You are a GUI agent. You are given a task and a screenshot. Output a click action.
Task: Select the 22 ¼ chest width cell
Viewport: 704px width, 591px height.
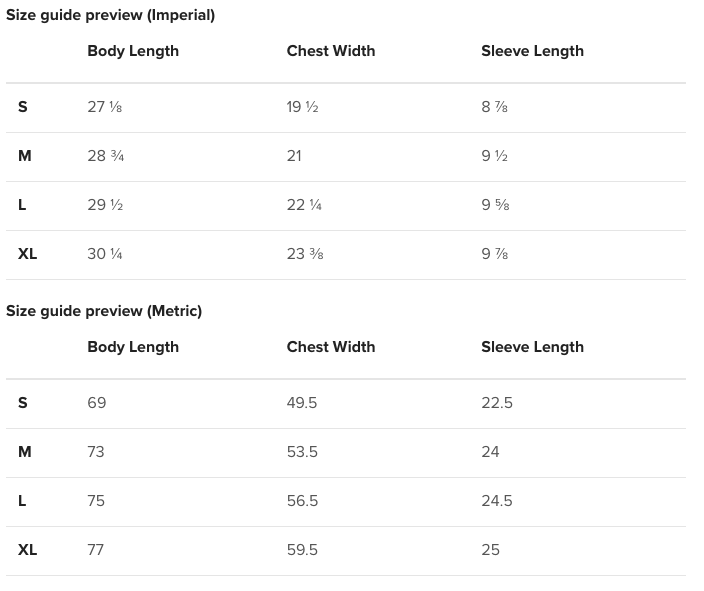pyautogui.click(x=304, y=205)
